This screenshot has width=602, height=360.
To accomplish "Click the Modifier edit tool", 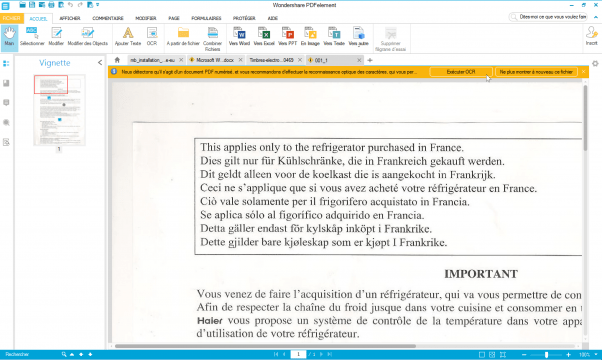I will tap(56, 37).
